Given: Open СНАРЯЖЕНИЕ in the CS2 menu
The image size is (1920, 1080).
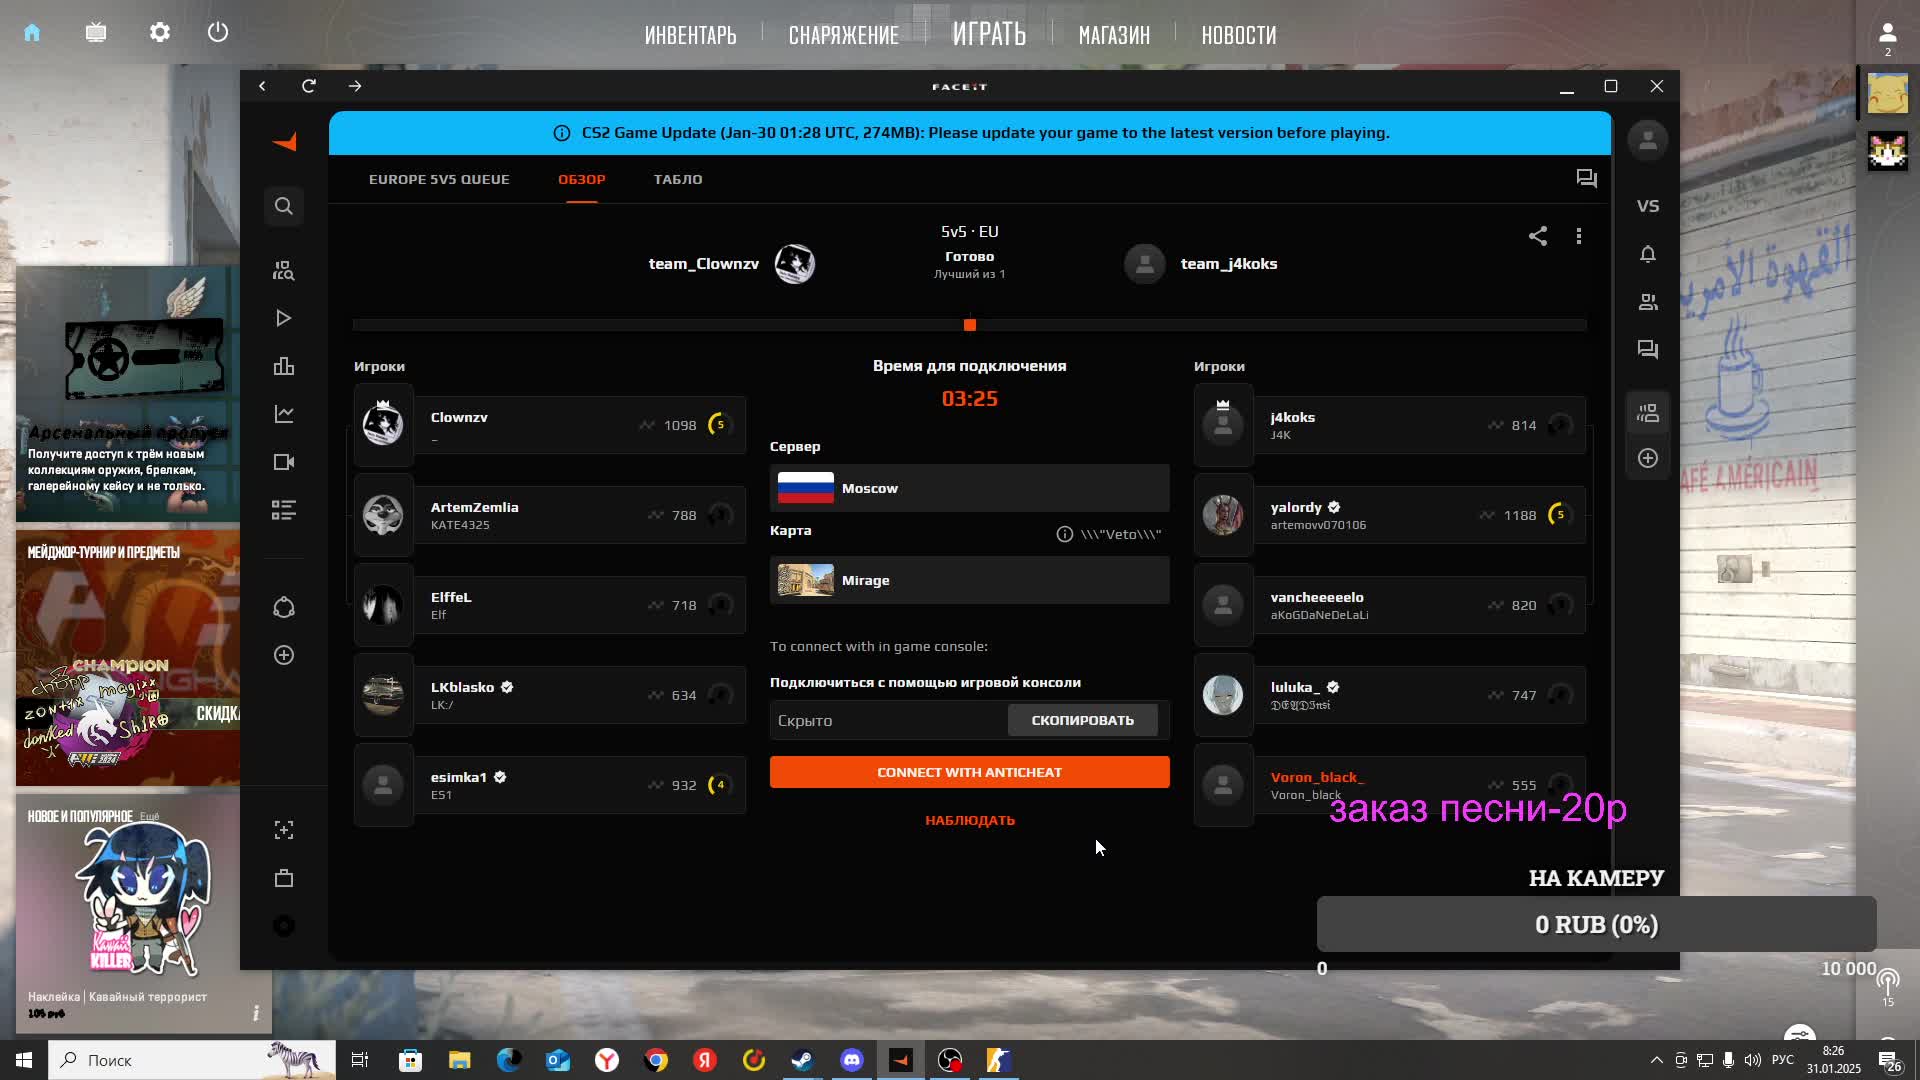Looking at the screenshot, I should (x=844, y=35).
